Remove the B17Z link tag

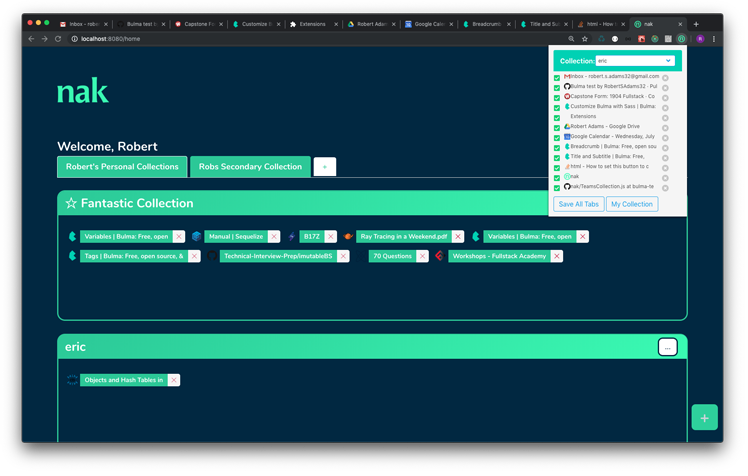(x=331, y=237)
